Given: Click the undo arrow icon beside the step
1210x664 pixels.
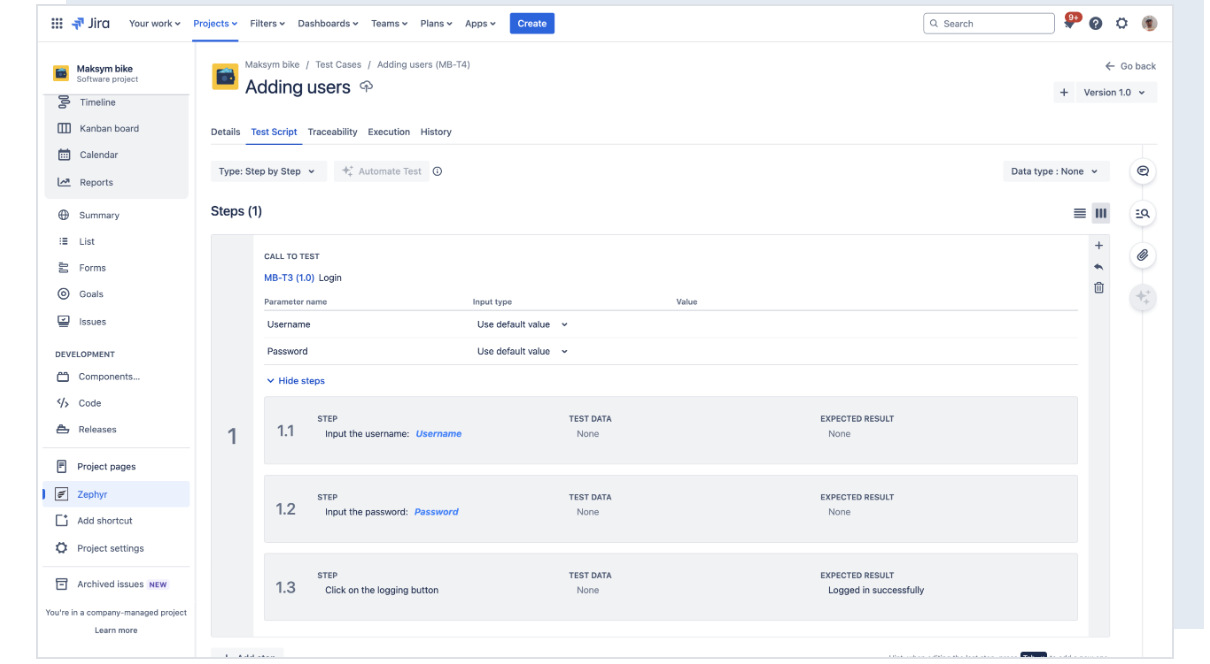Looking at the screenshot, I should pyautogui.click(x=1098, y=266).
